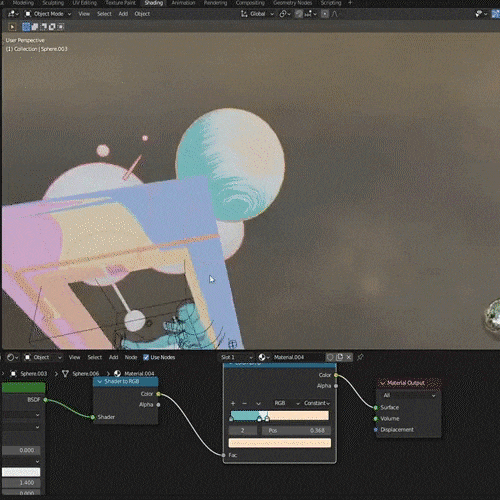Switch to the Animation workspace tab
Screen dimensions: 500x500
[183, 3]
